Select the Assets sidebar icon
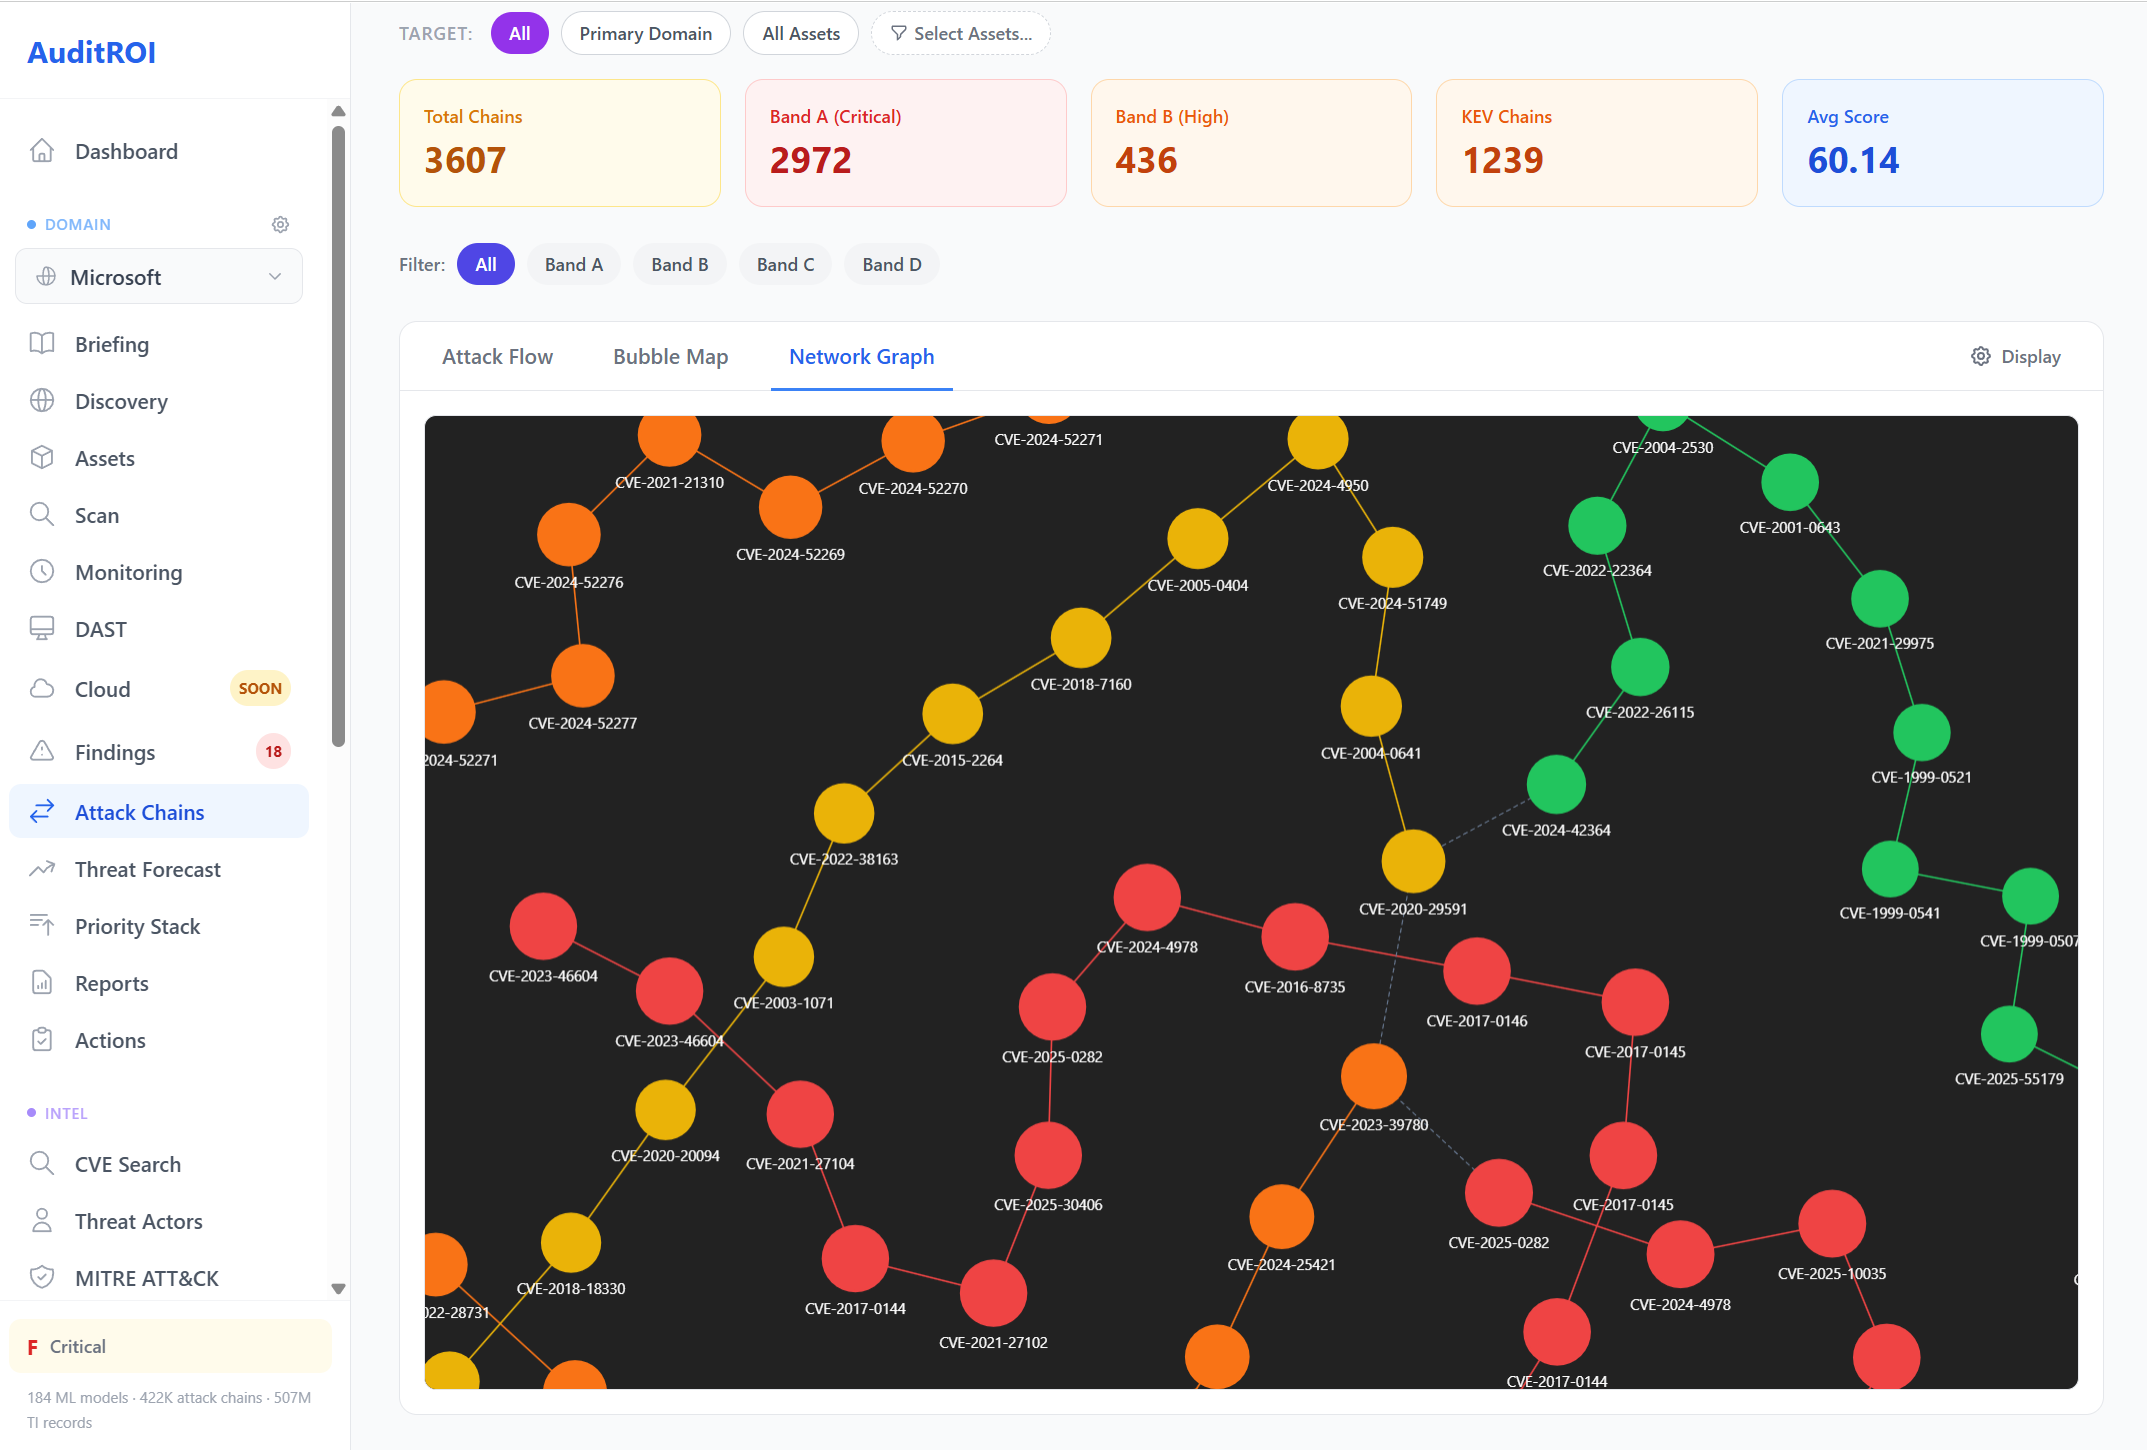The height and width of the screenshot is (1450, 2147). tap(42, 457)
